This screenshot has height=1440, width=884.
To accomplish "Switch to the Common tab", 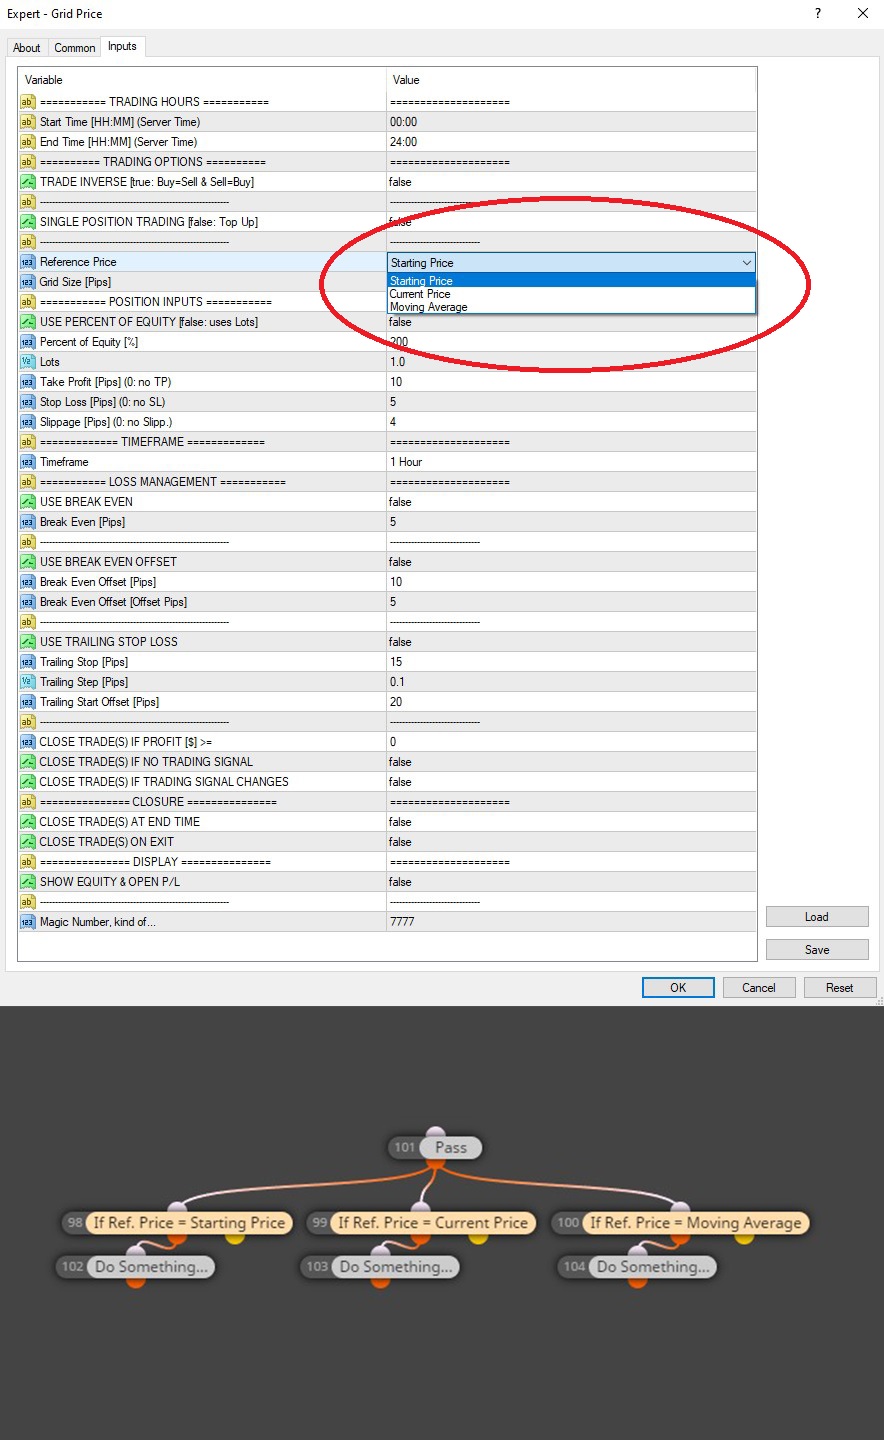I will click(75, 48).
